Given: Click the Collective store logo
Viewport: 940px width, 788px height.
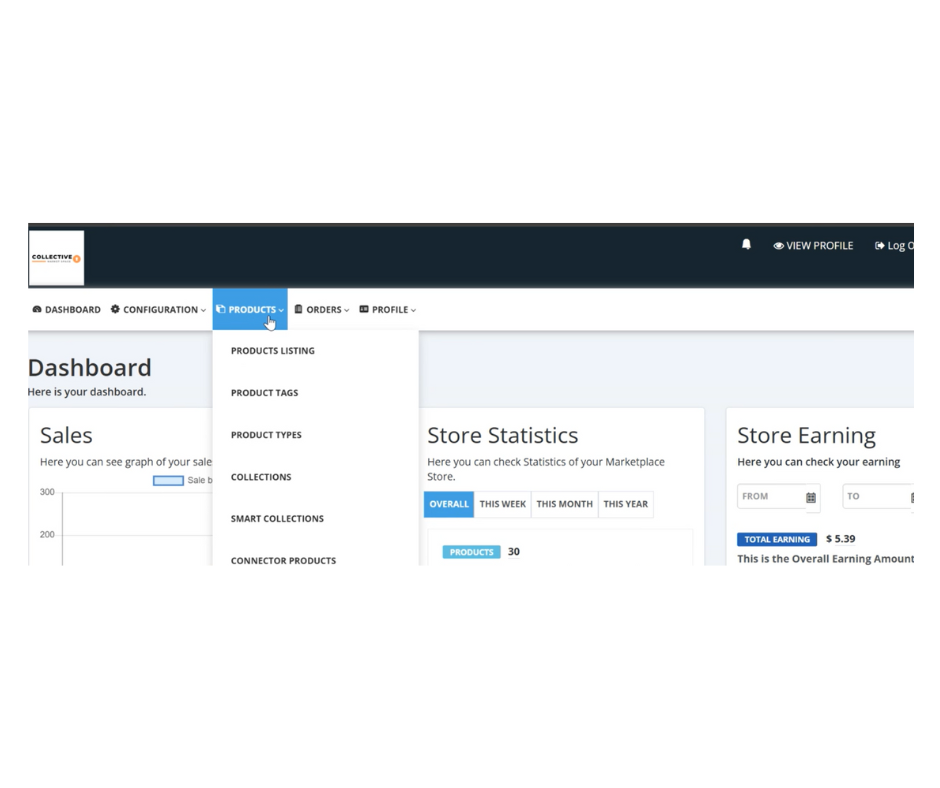Looking at the screenshot, I should (56, 258).
